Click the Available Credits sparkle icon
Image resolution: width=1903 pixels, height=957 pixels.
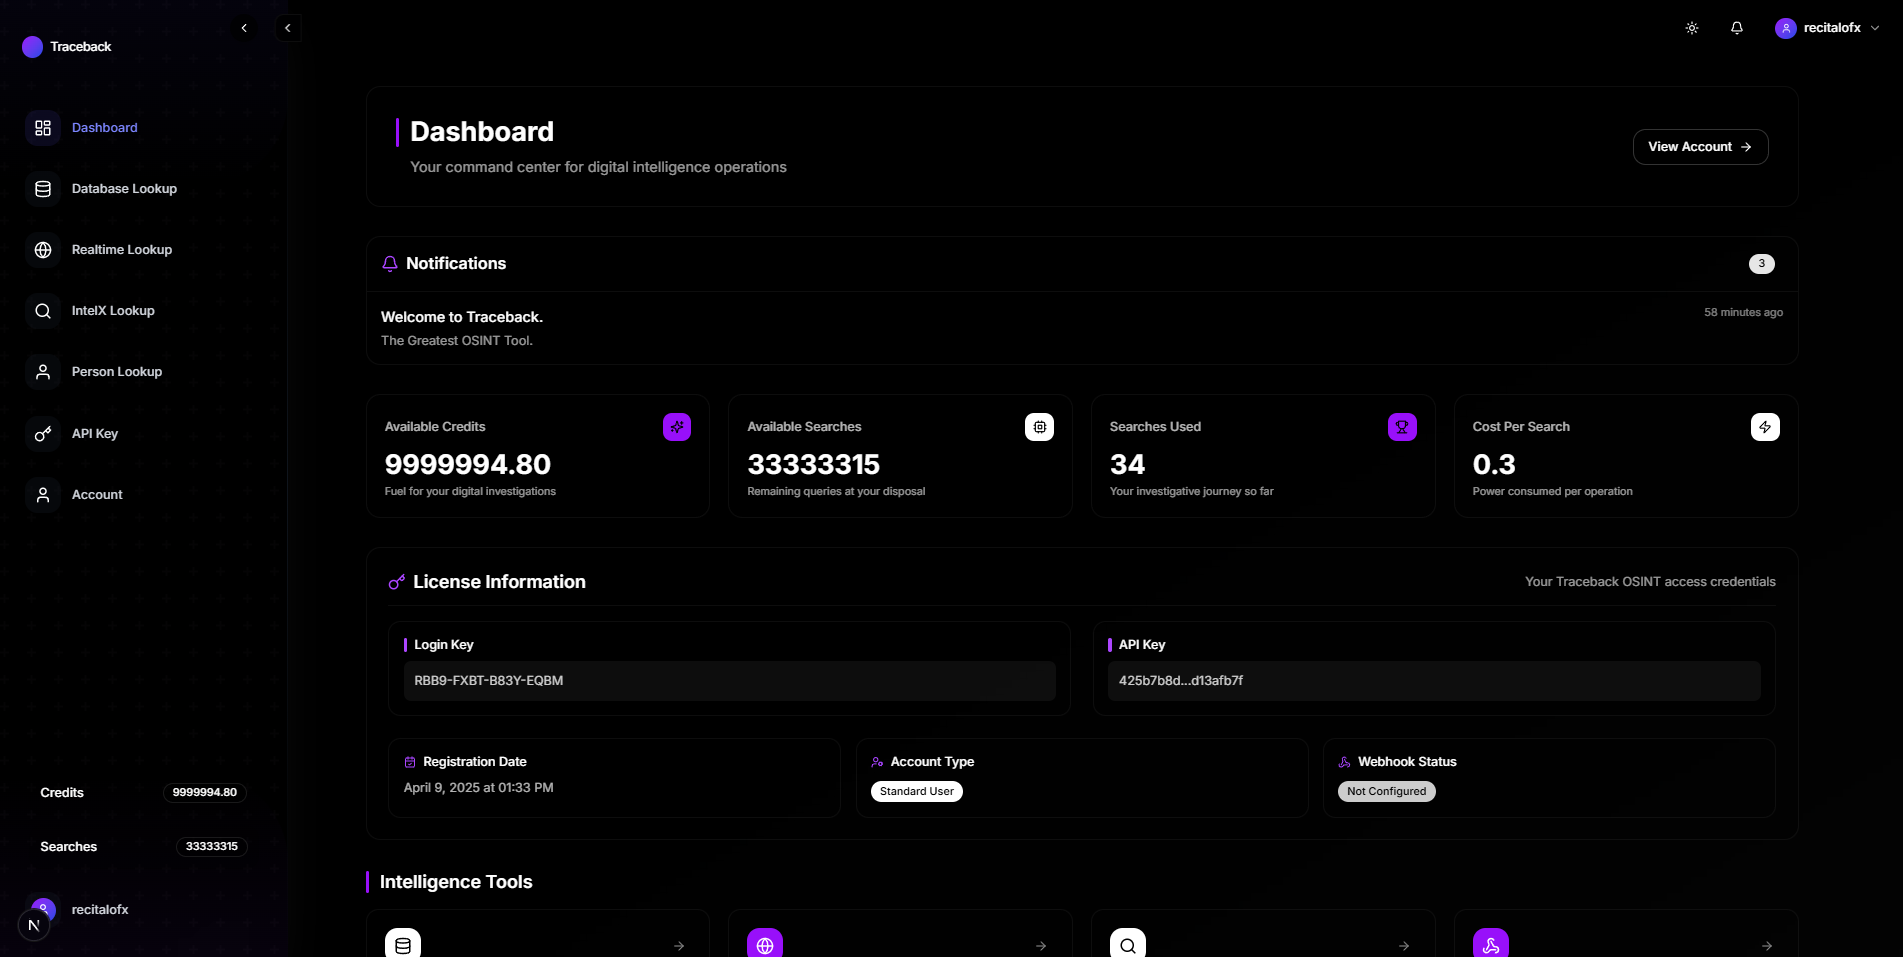(677, 427)
